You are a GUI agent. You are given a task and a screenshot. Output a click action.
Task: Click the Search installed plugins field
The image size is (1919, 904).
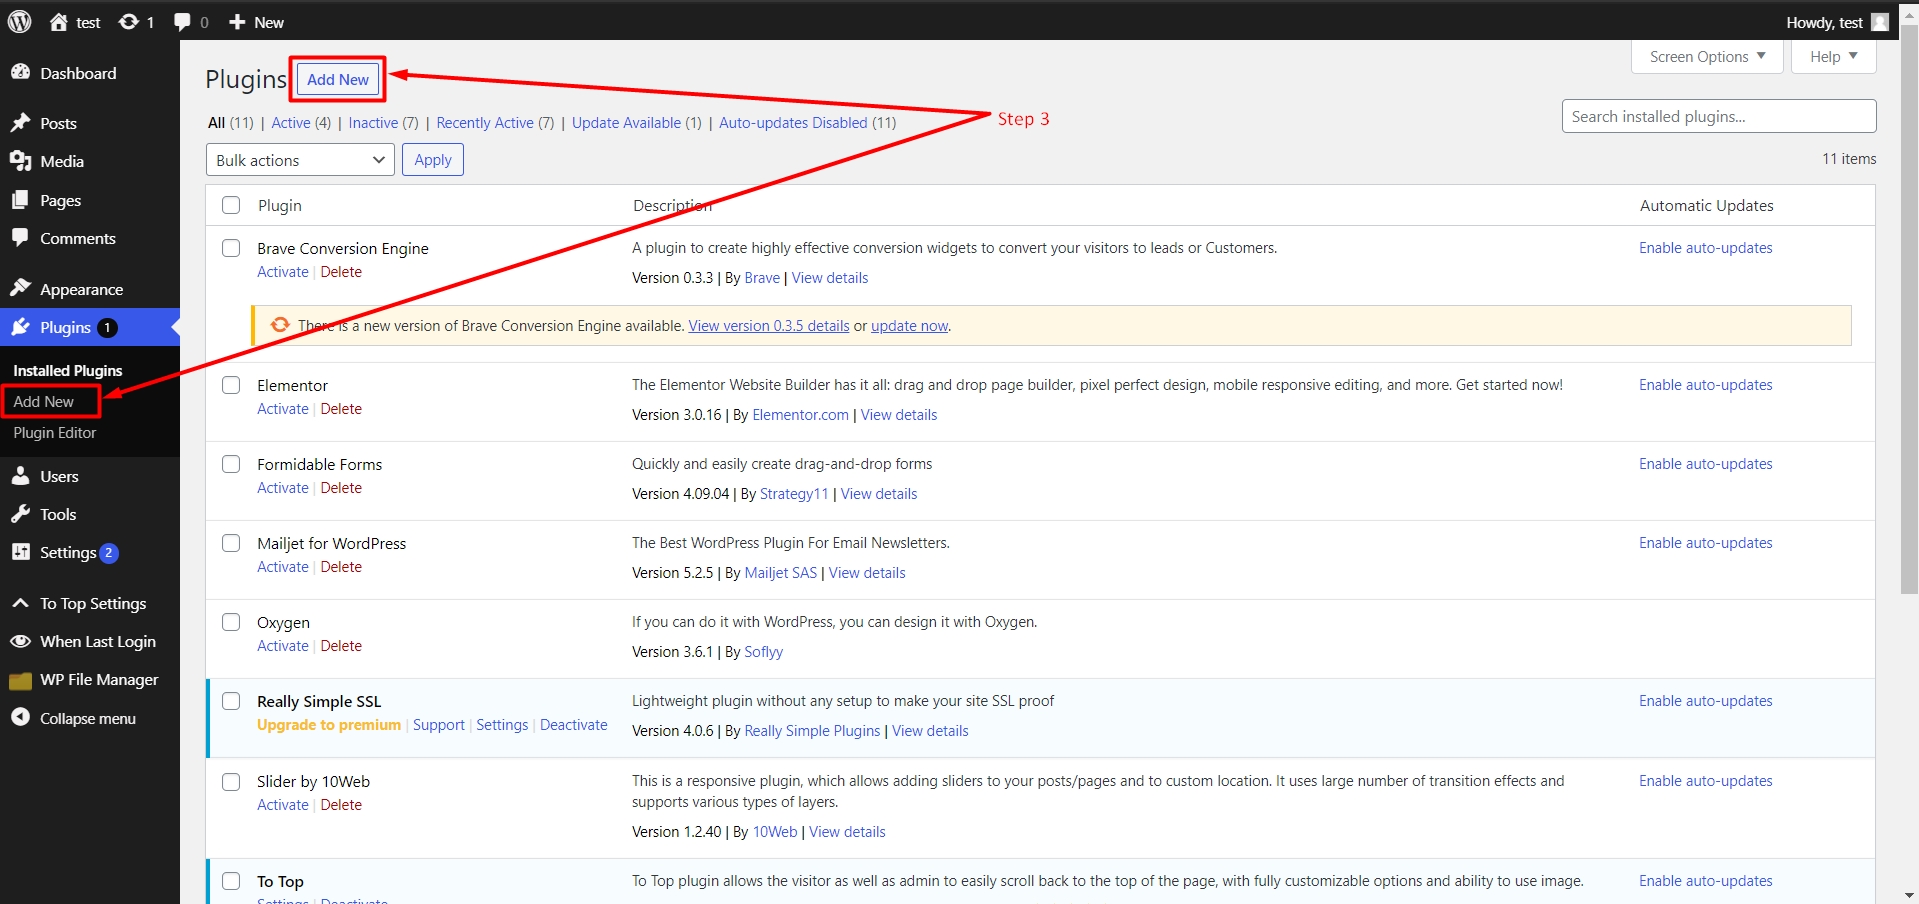pos(1719,116)
